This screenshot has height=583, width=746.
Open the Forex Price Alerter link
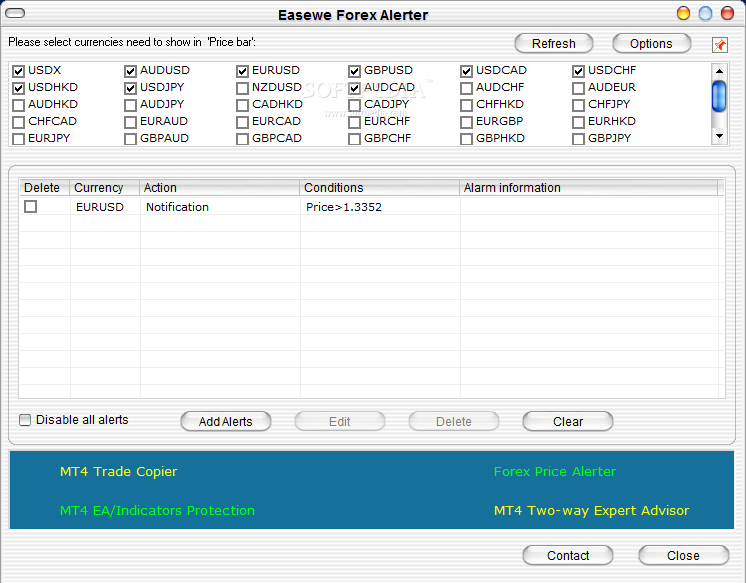point(555,472)
